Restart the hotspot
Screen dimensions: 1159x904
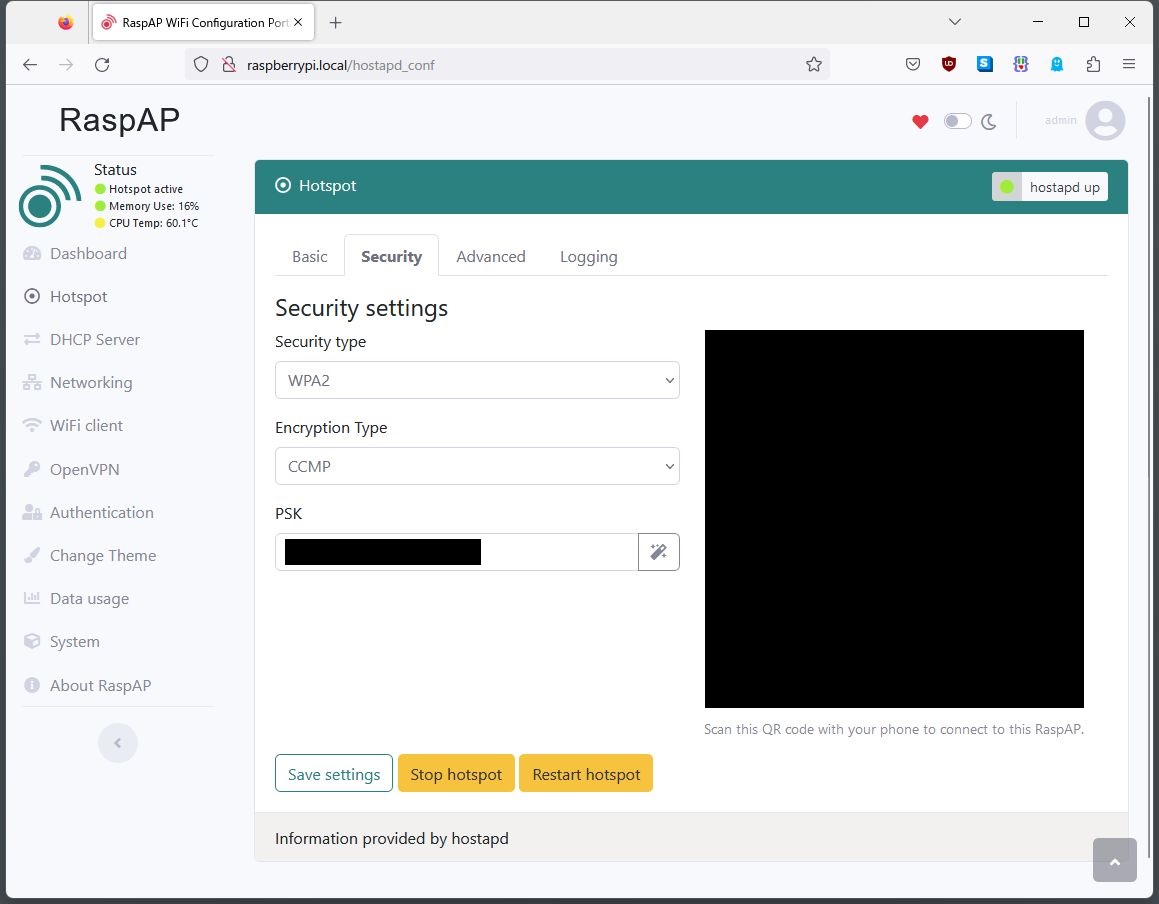pos(586,773)
